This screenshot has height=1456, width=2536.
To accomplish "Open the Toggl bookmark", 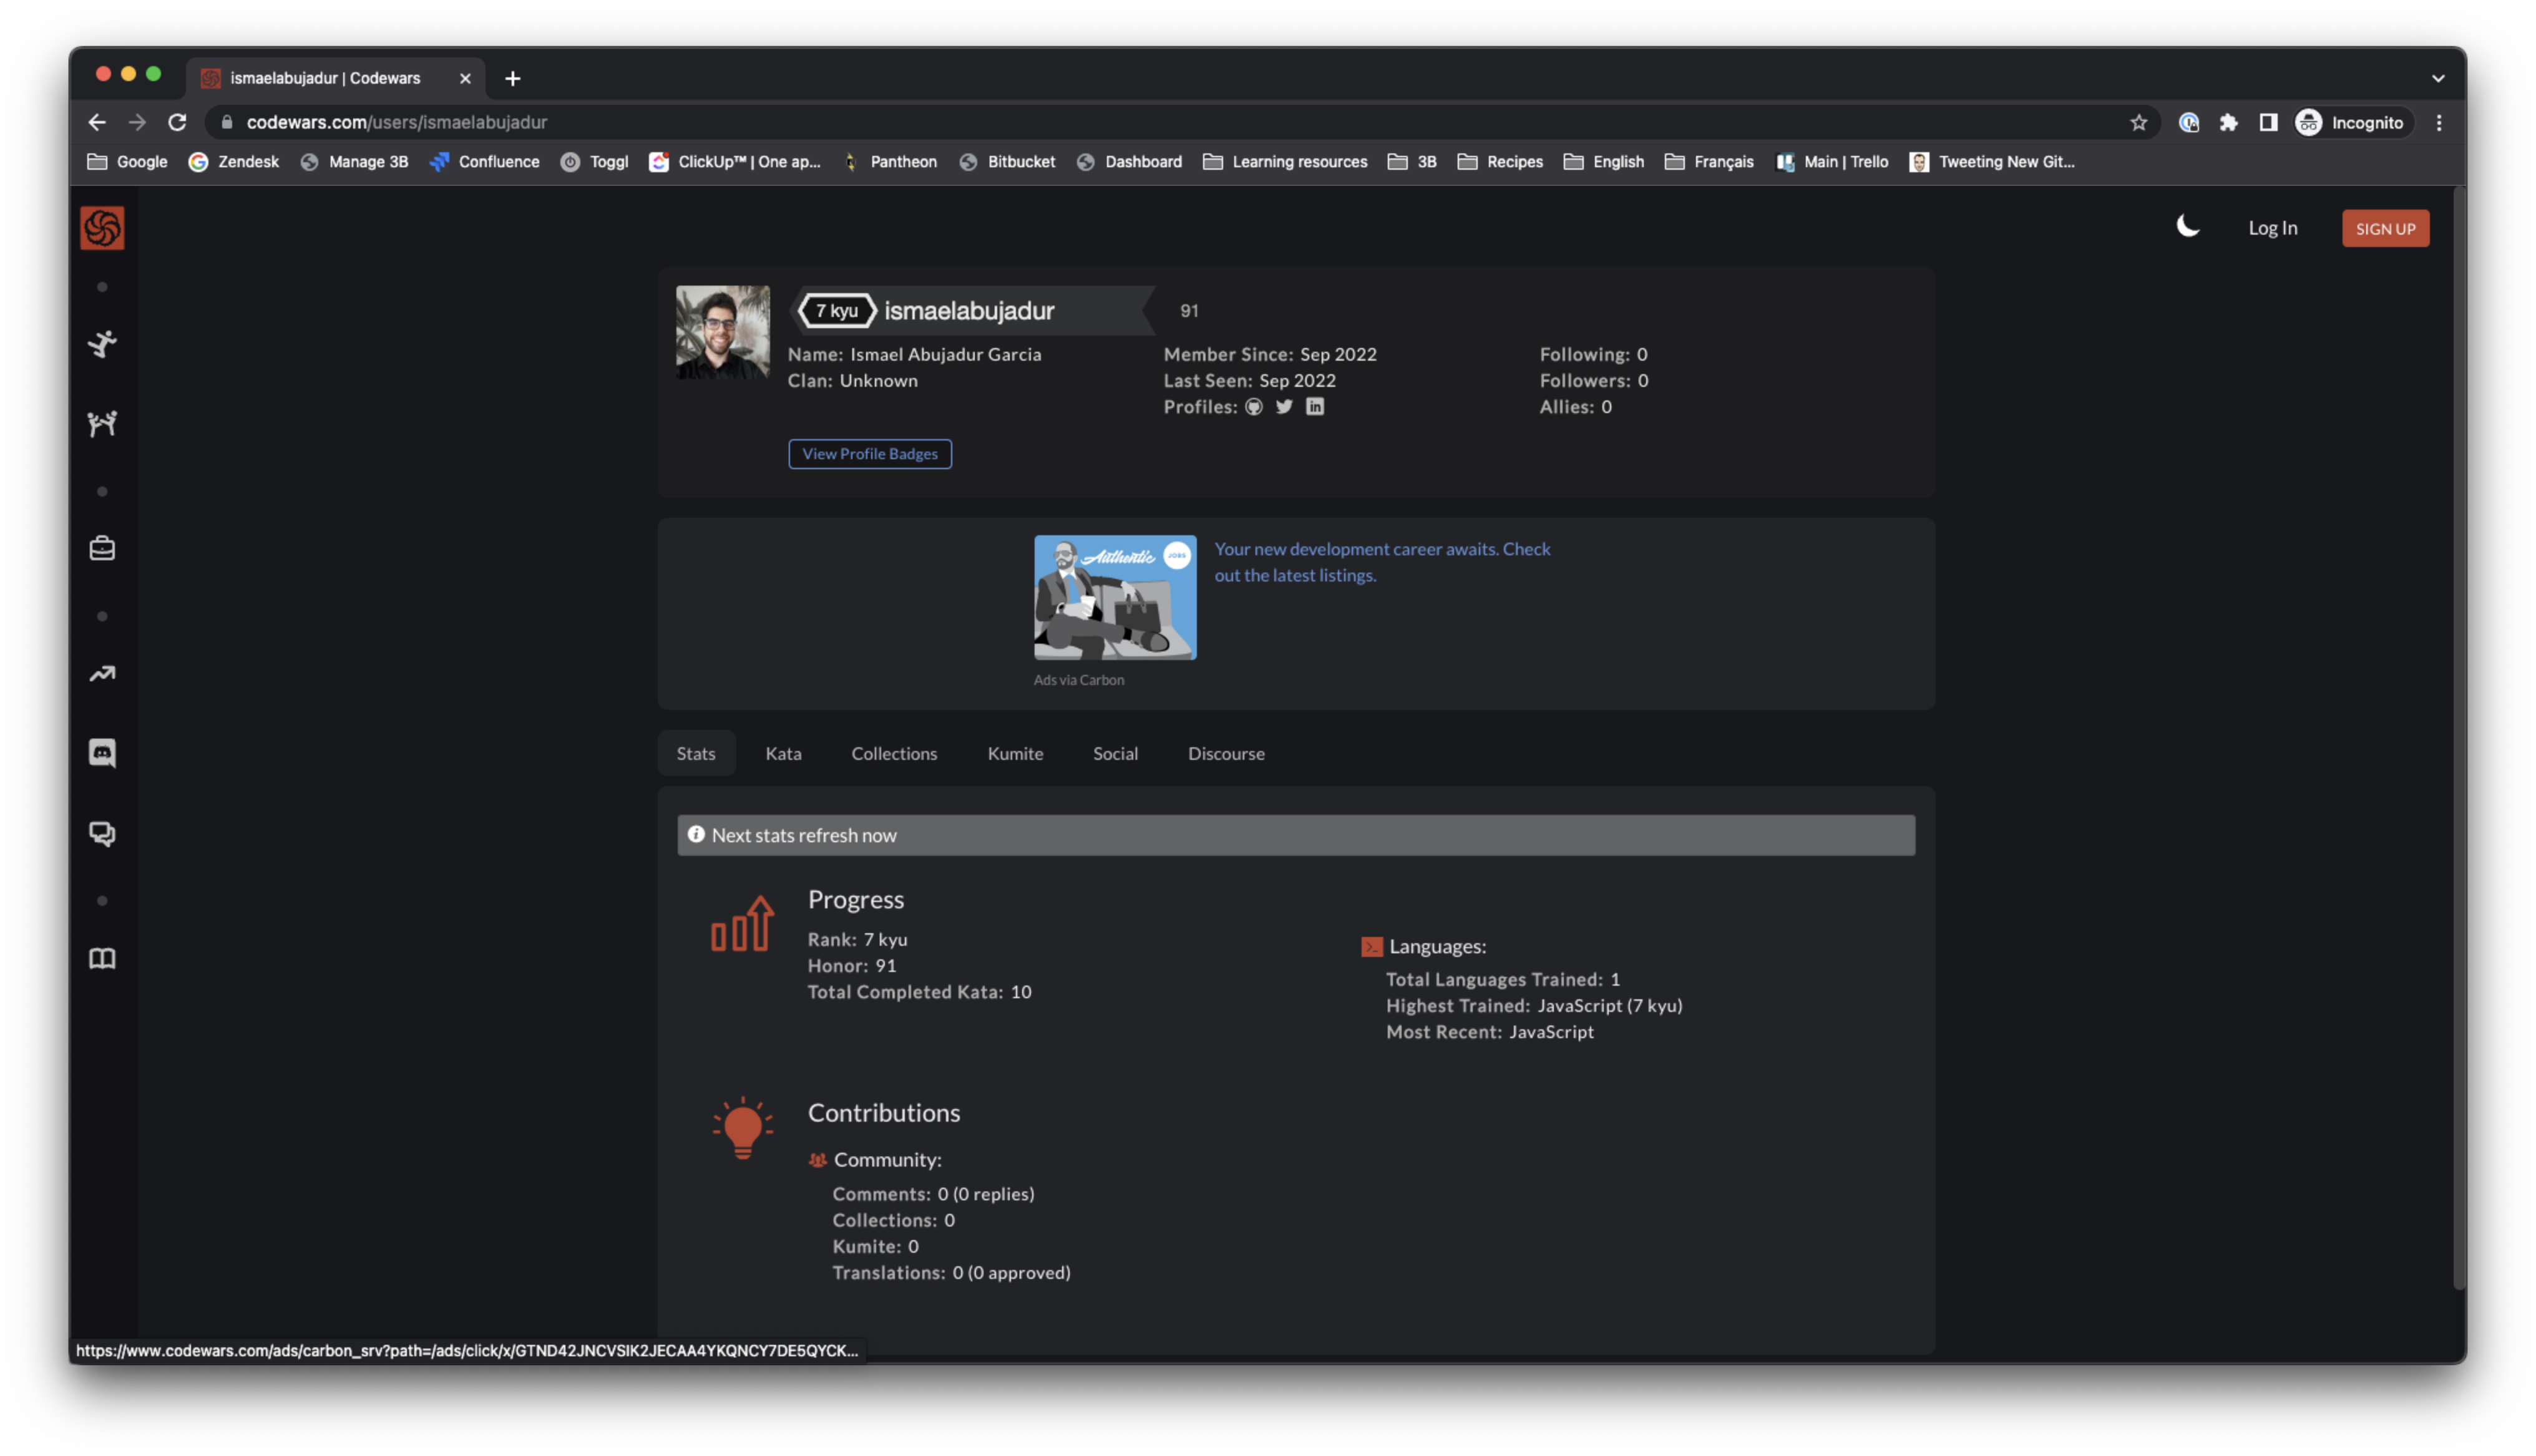I will 595,162.
